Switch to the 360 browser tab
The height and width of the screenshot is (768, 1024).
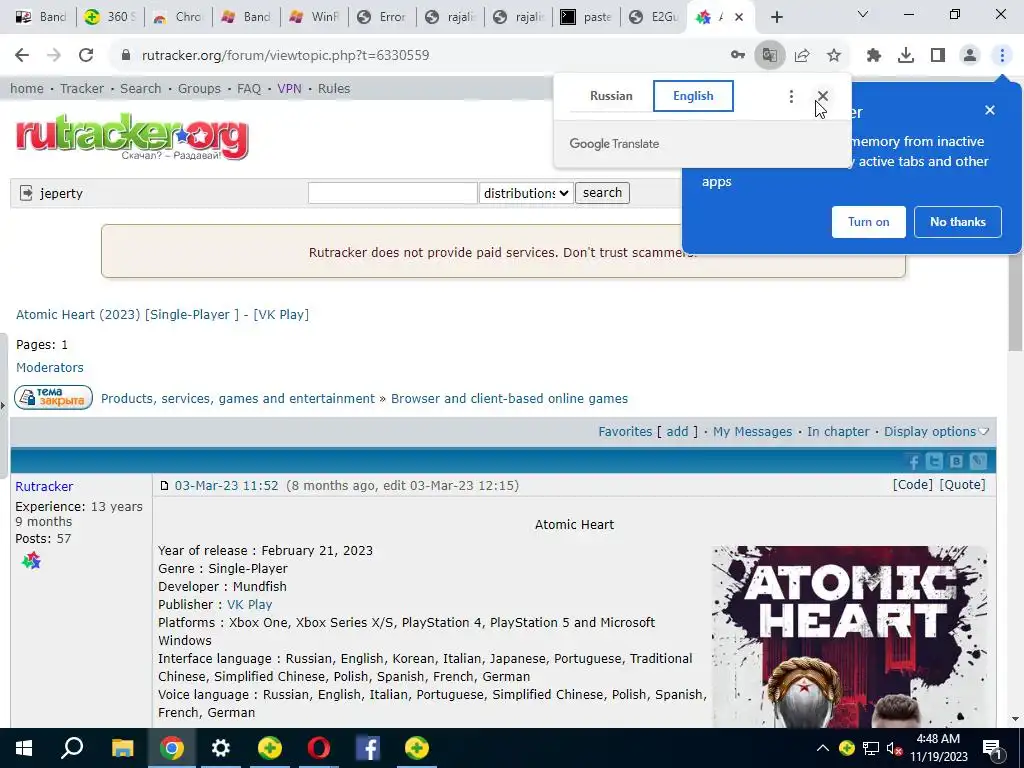(110, 17)
